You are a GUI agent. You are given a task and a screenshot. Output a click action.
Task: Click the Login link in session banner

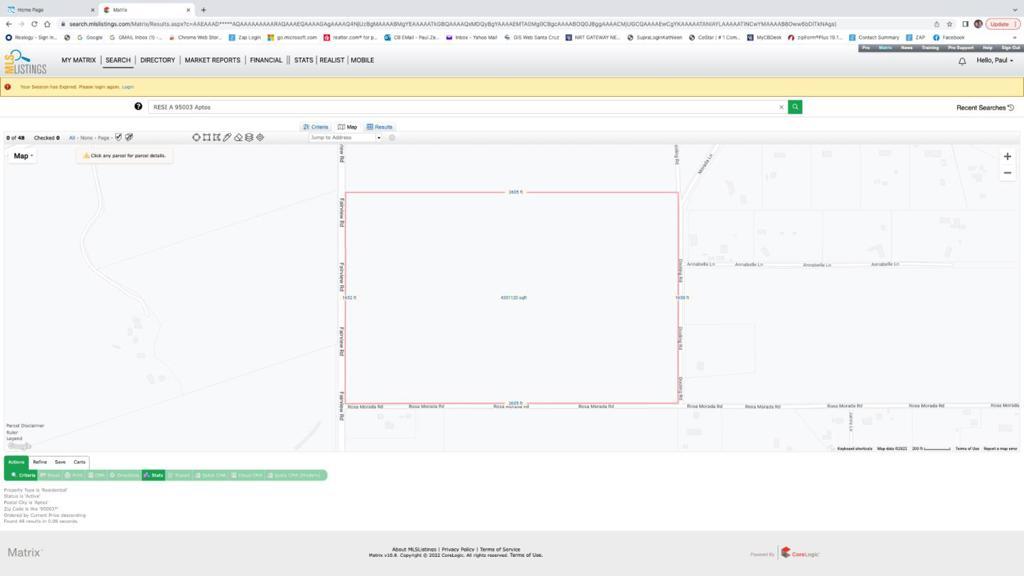(128, 87)
